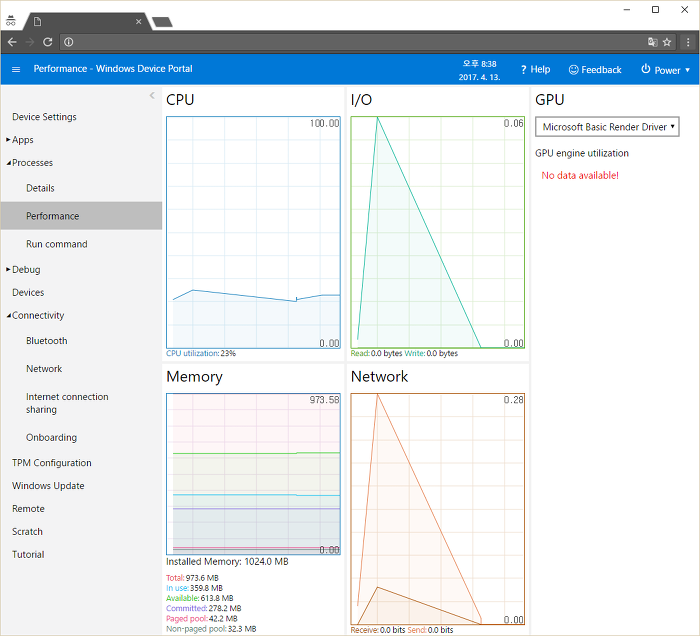Open the Onboarding page

[x=51, y=438]
